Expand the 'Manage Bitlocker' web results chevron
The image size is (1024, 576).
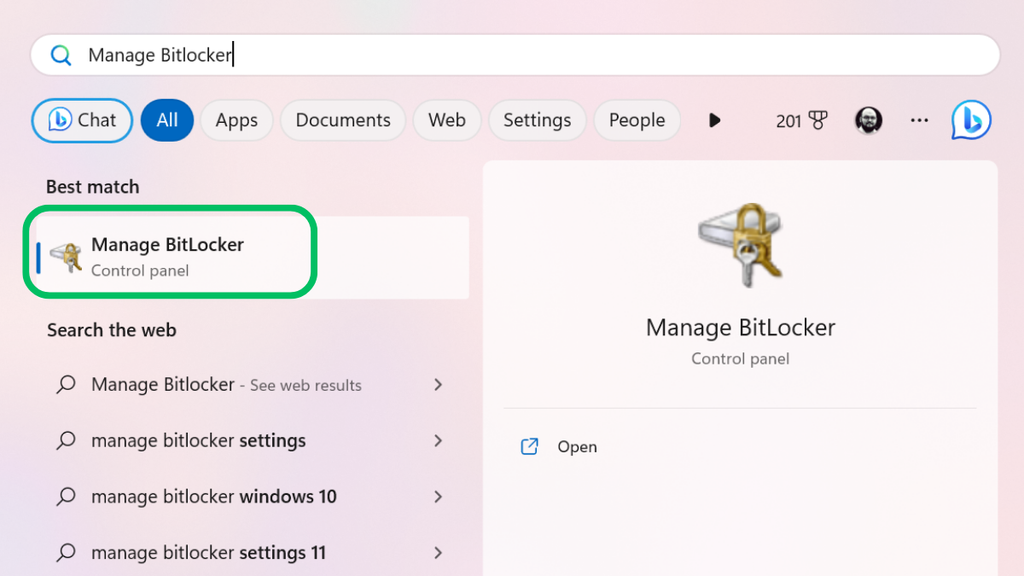tap(438, 385)
